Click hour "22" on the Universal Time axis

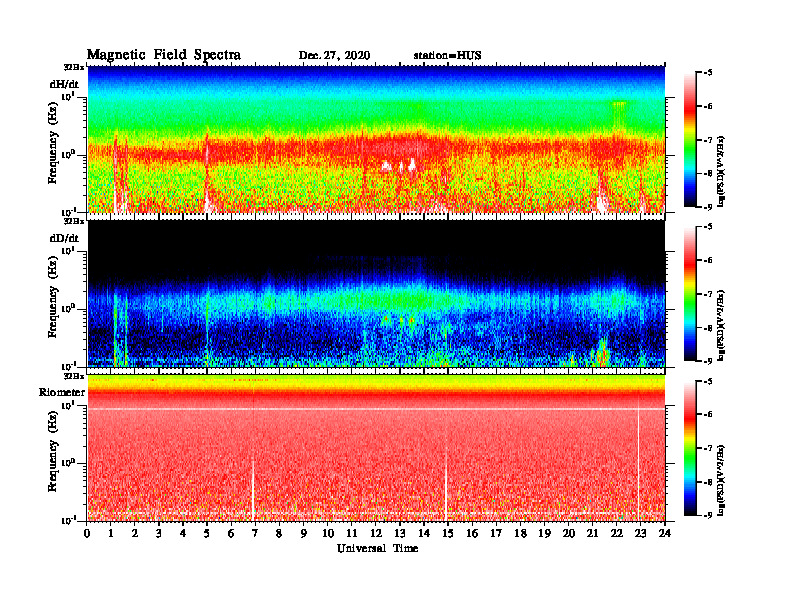click(616, 533)
